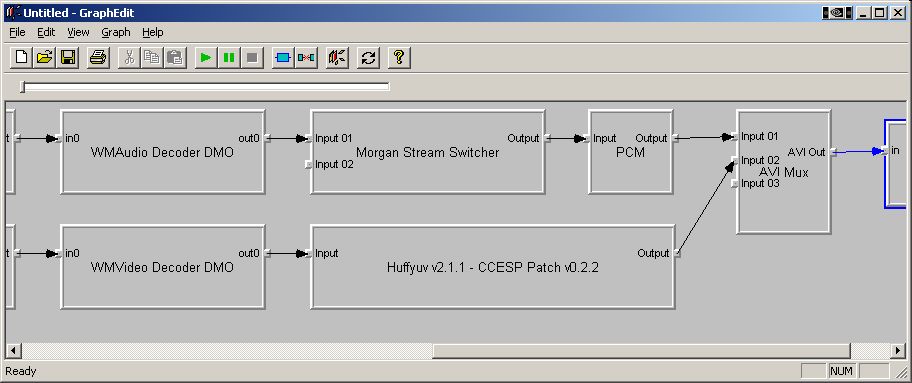
Task: Click the Insert Filter toolbar icon
Action: 283,58
